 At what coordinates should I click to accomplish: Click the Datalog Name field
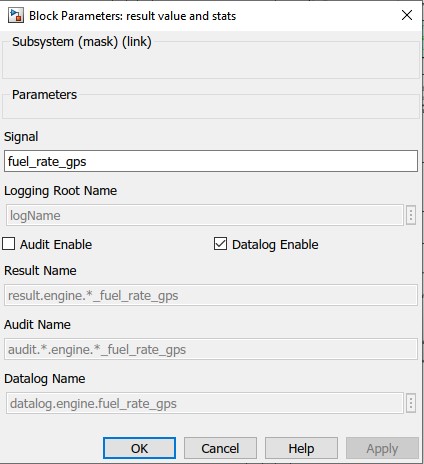click(205, 403)
